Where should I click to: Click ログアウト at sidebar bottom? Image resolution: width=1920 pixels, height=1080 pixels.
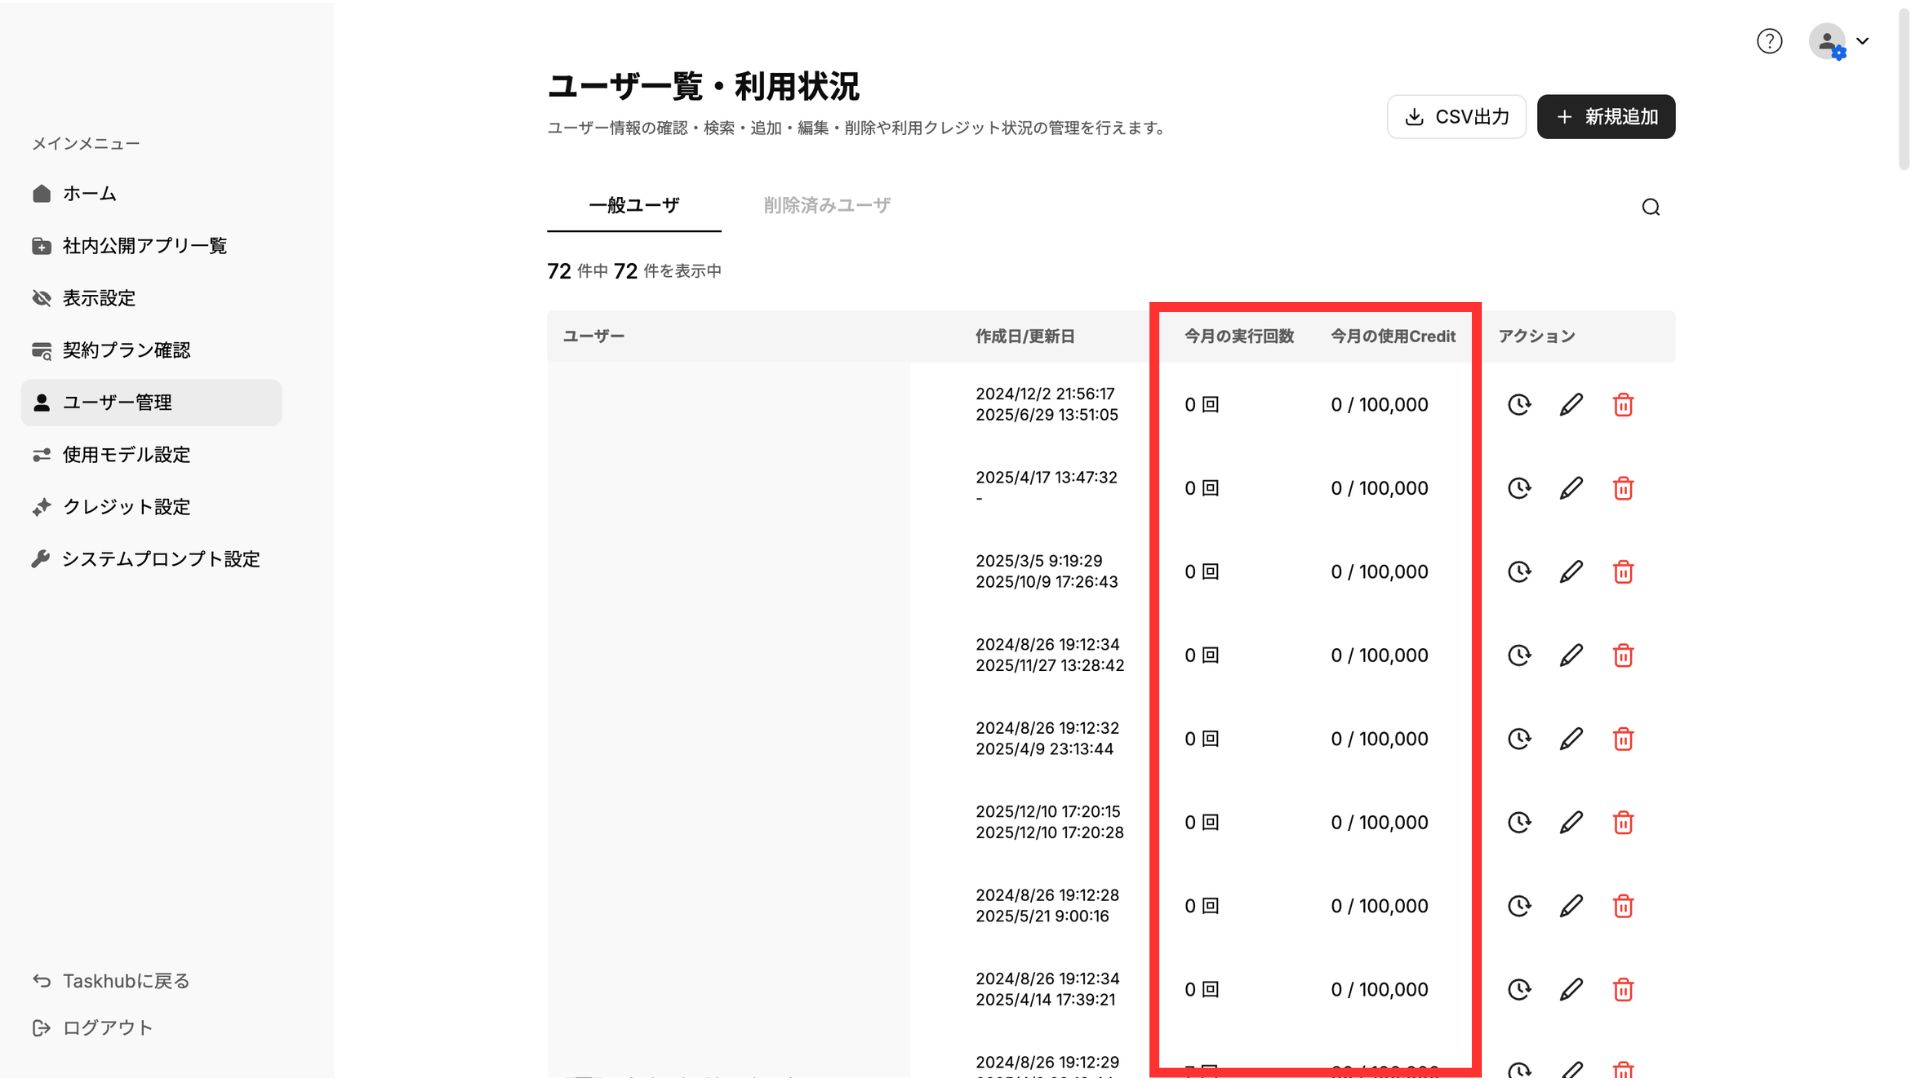[x=107, y=1028]
